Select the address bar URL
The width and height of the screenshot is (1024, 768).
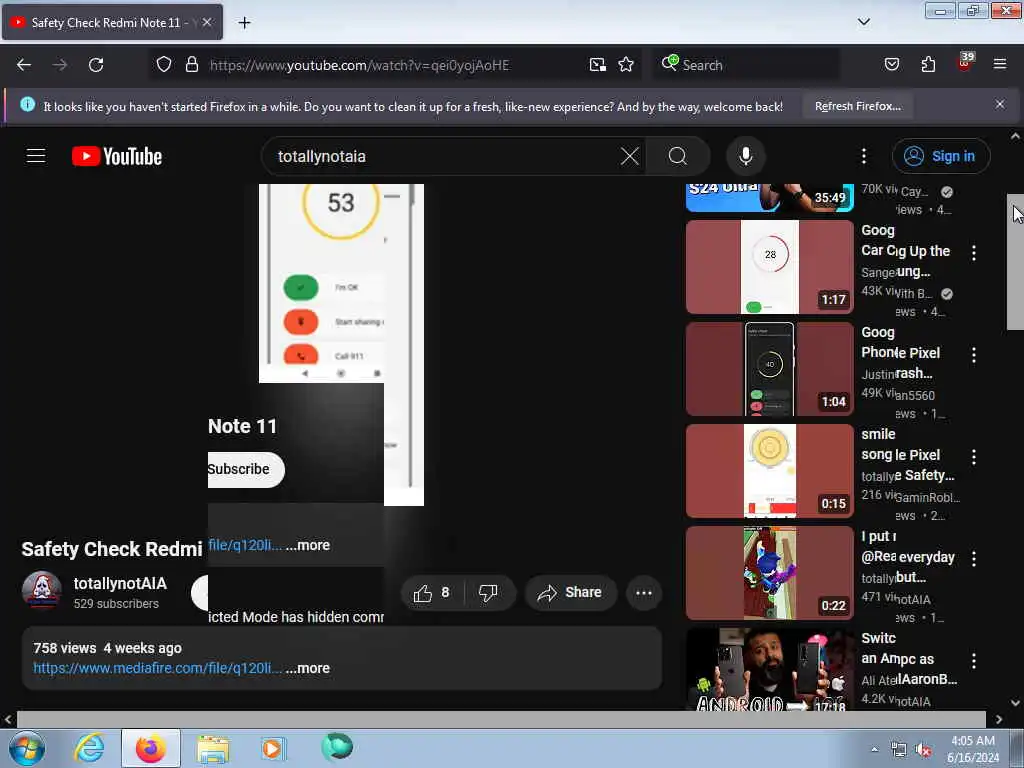[x=359, y=65]
